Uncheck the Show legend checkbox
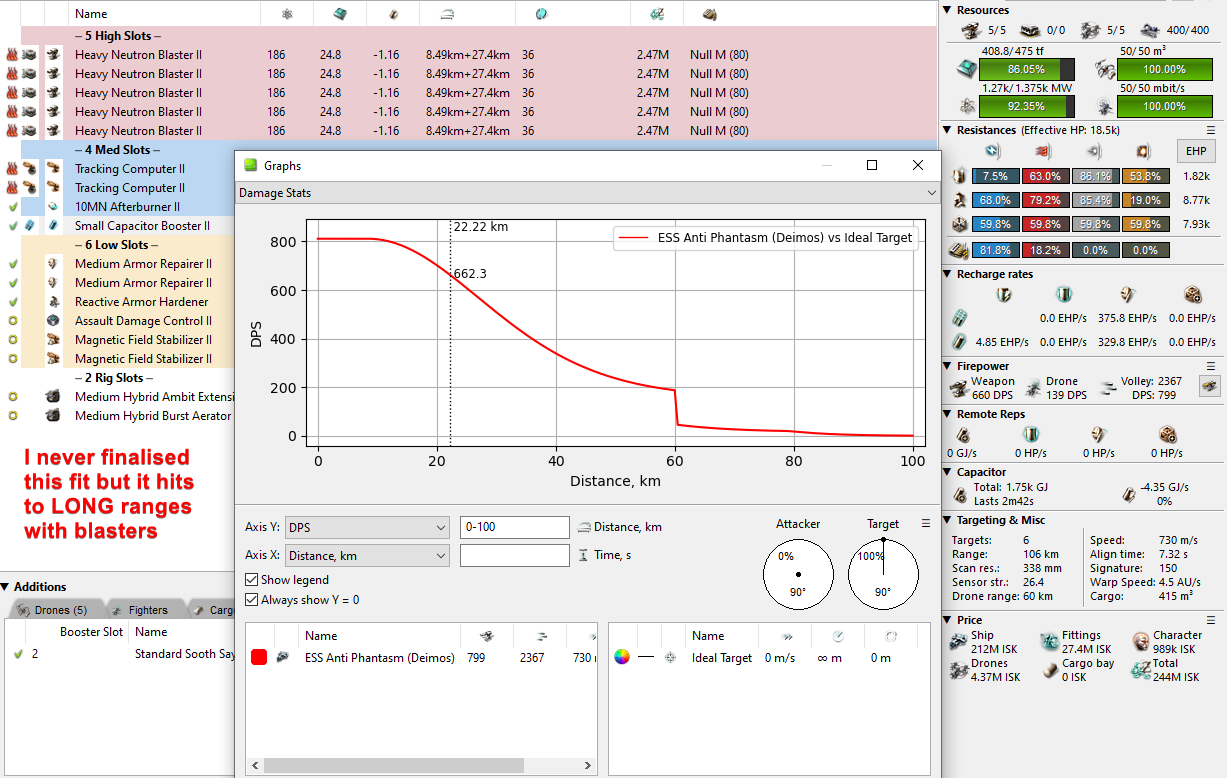1227x778 pixels. pyautogui.click(x=251, y=580)
